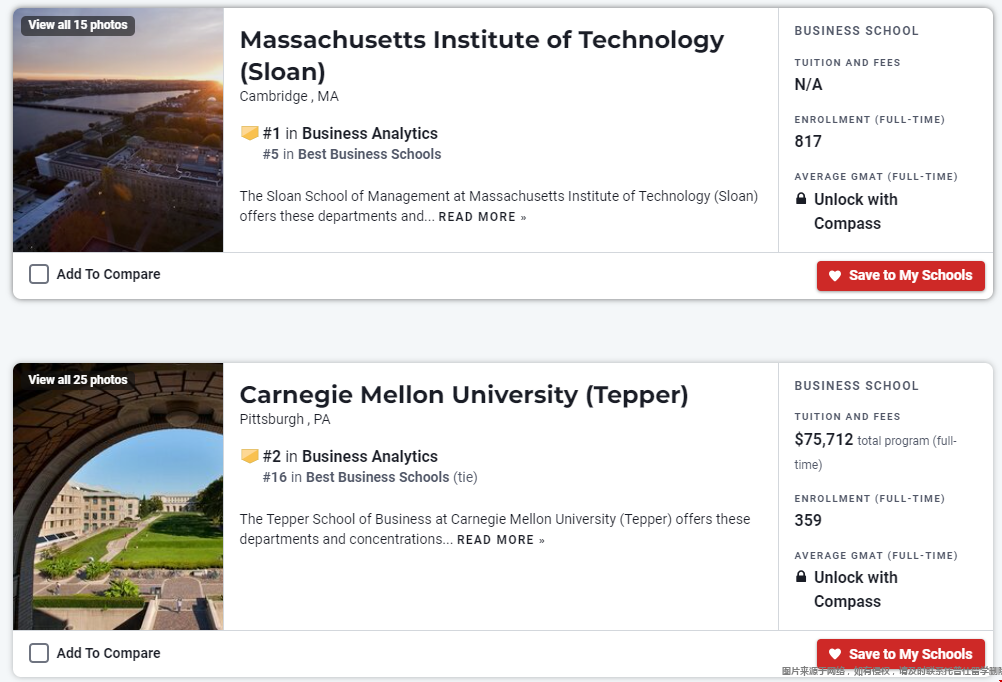This screenshot has width=1002, height=682.
Task: Expand Tepper description with READ MORE
Action: pos(501,540)
